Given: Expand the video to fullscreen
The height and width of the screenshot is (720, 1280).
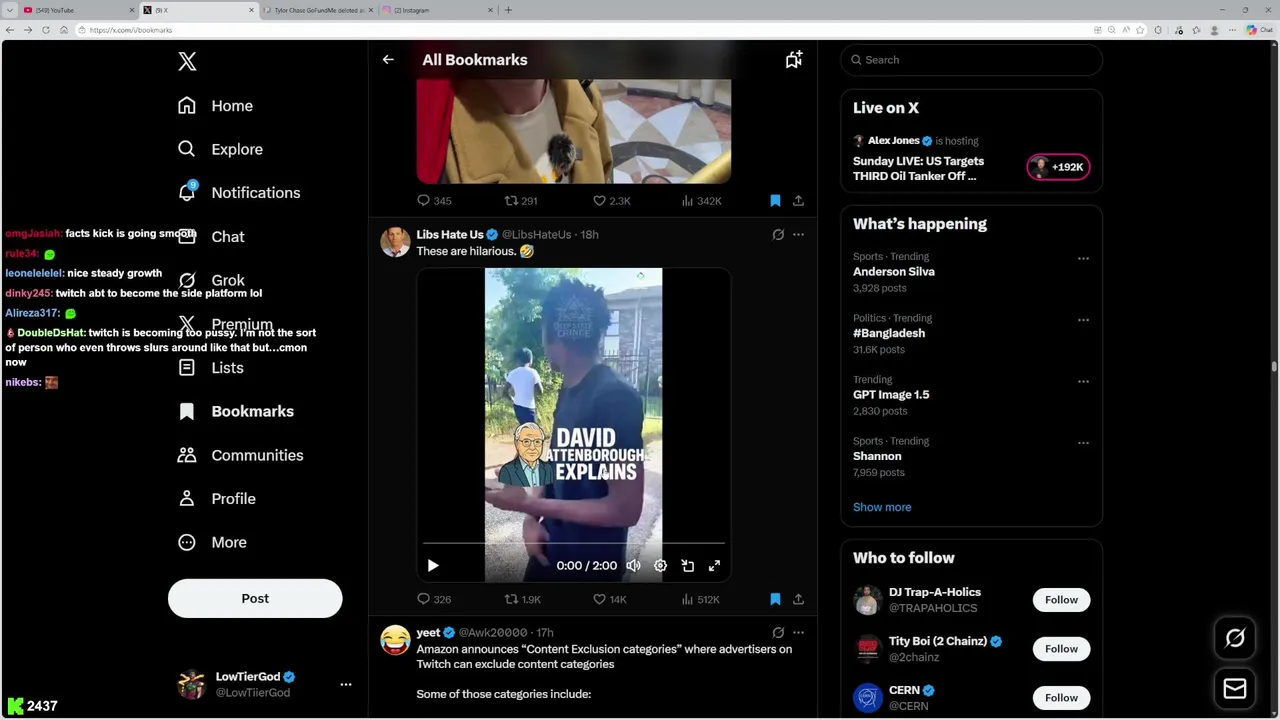Looking at the screenshot, I should (x=714, y=566).
